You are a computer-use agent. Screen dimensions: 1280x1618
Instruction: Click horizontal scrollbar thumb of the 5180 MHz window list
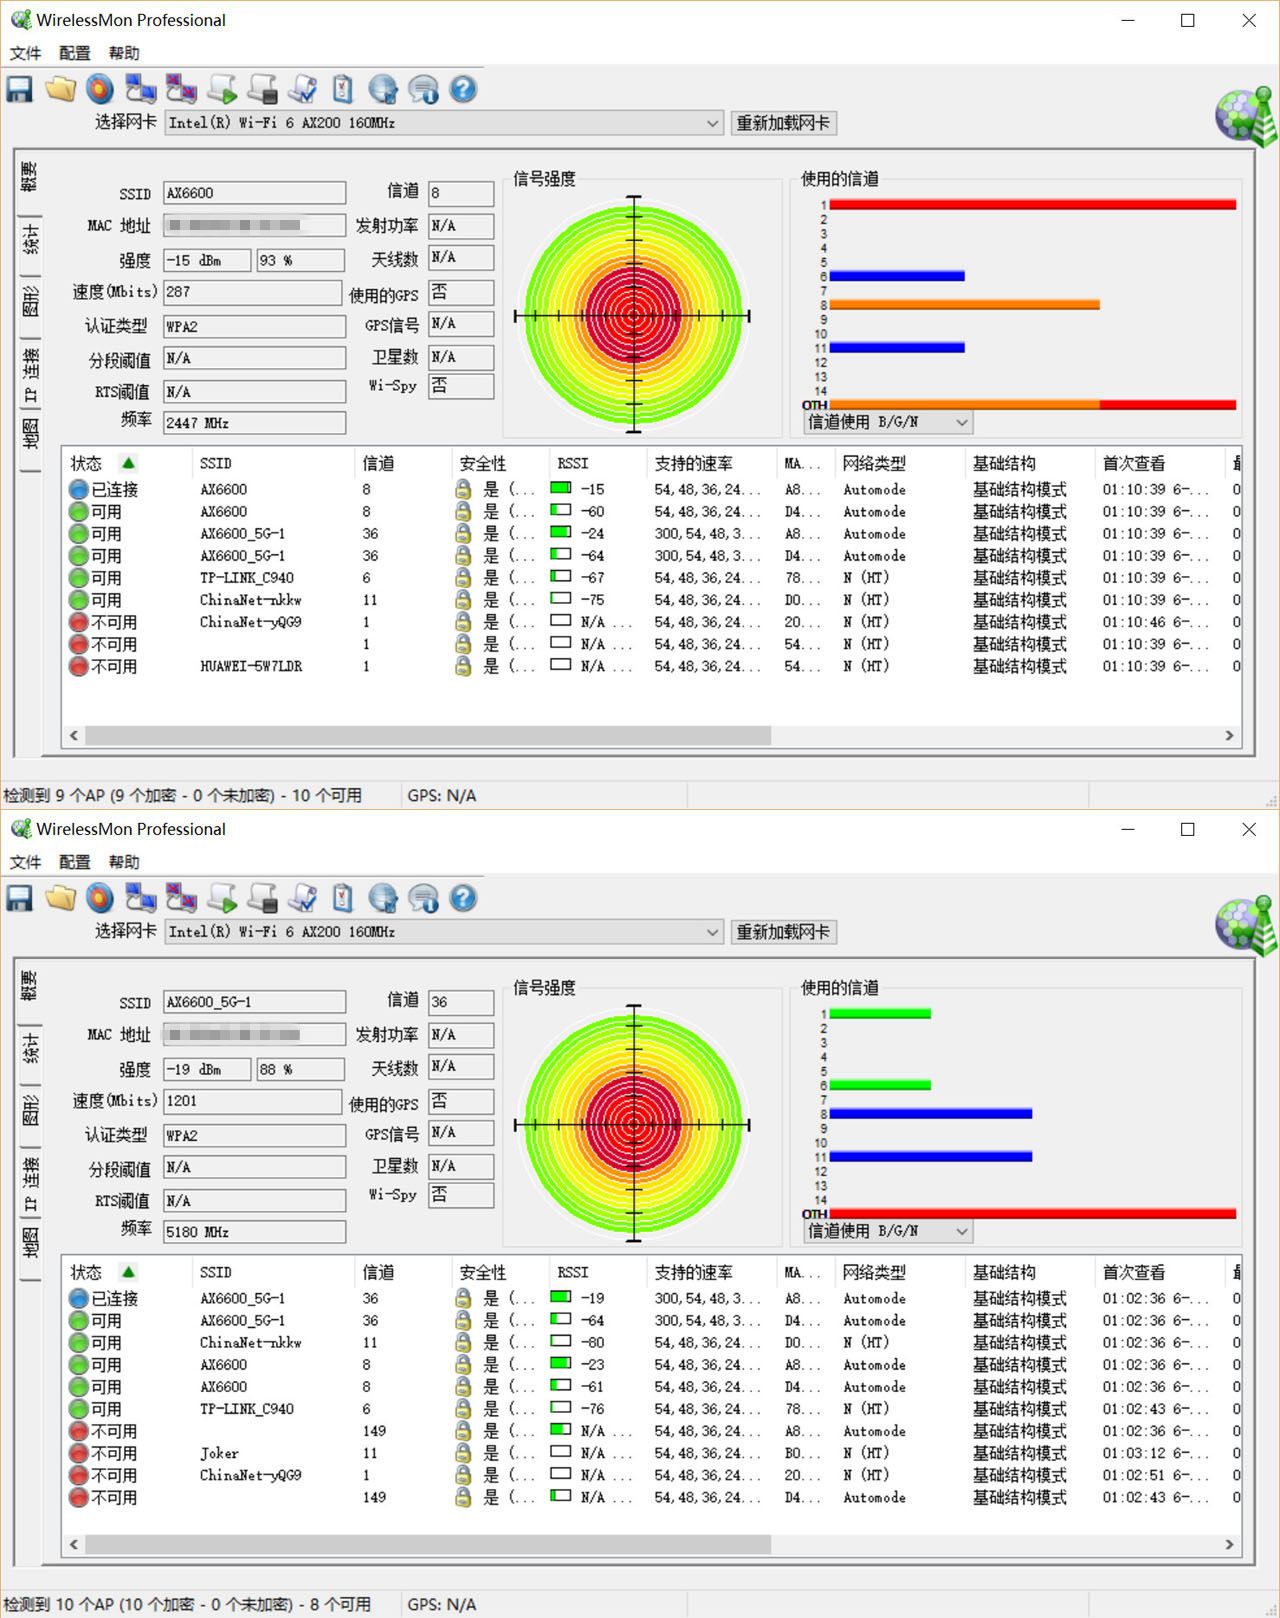428,1544
